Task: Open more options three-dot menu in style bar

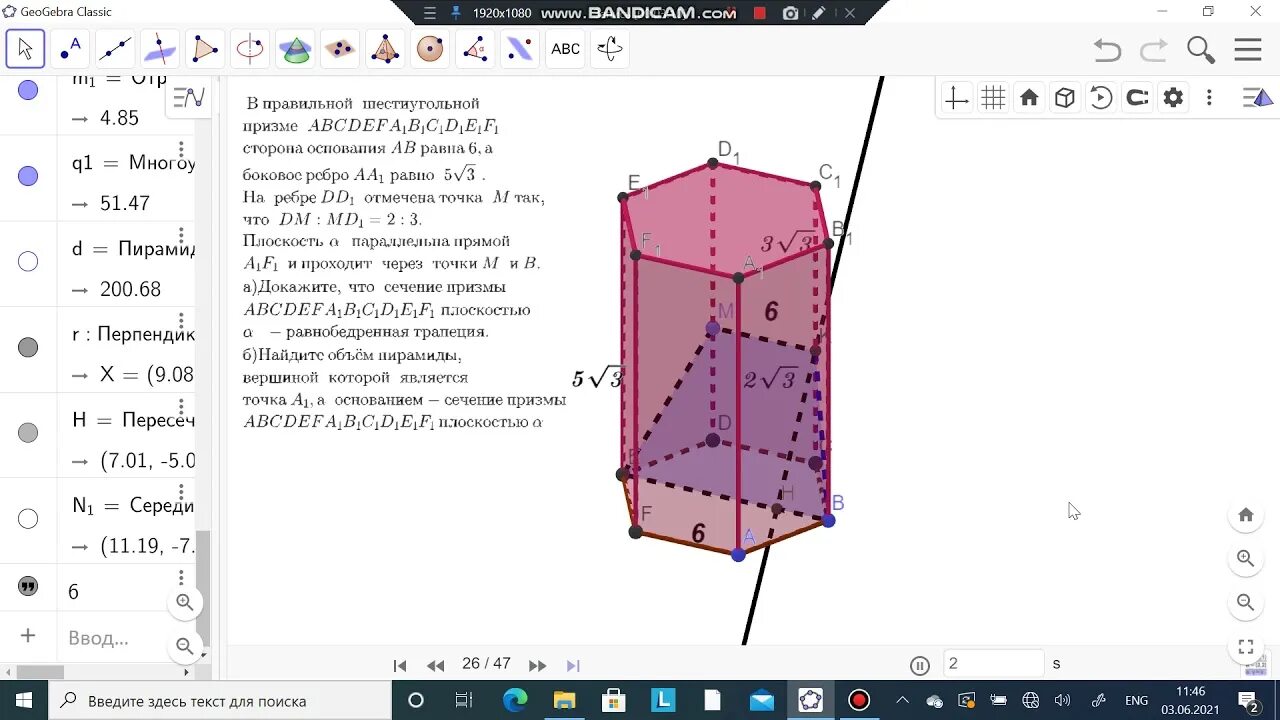Action: (x=1209, y=98)
